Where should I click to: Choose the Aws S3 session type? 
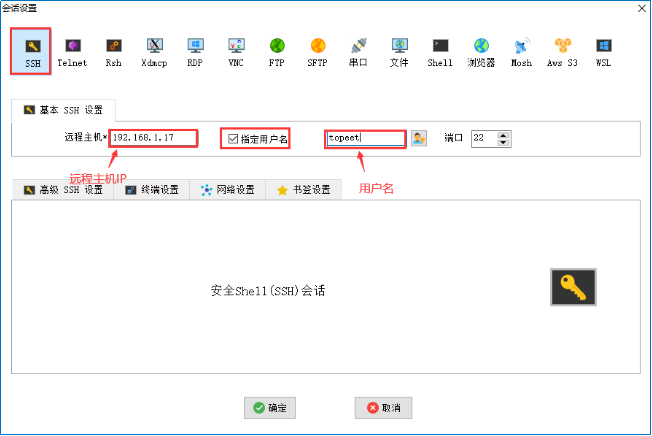[562, 52]
